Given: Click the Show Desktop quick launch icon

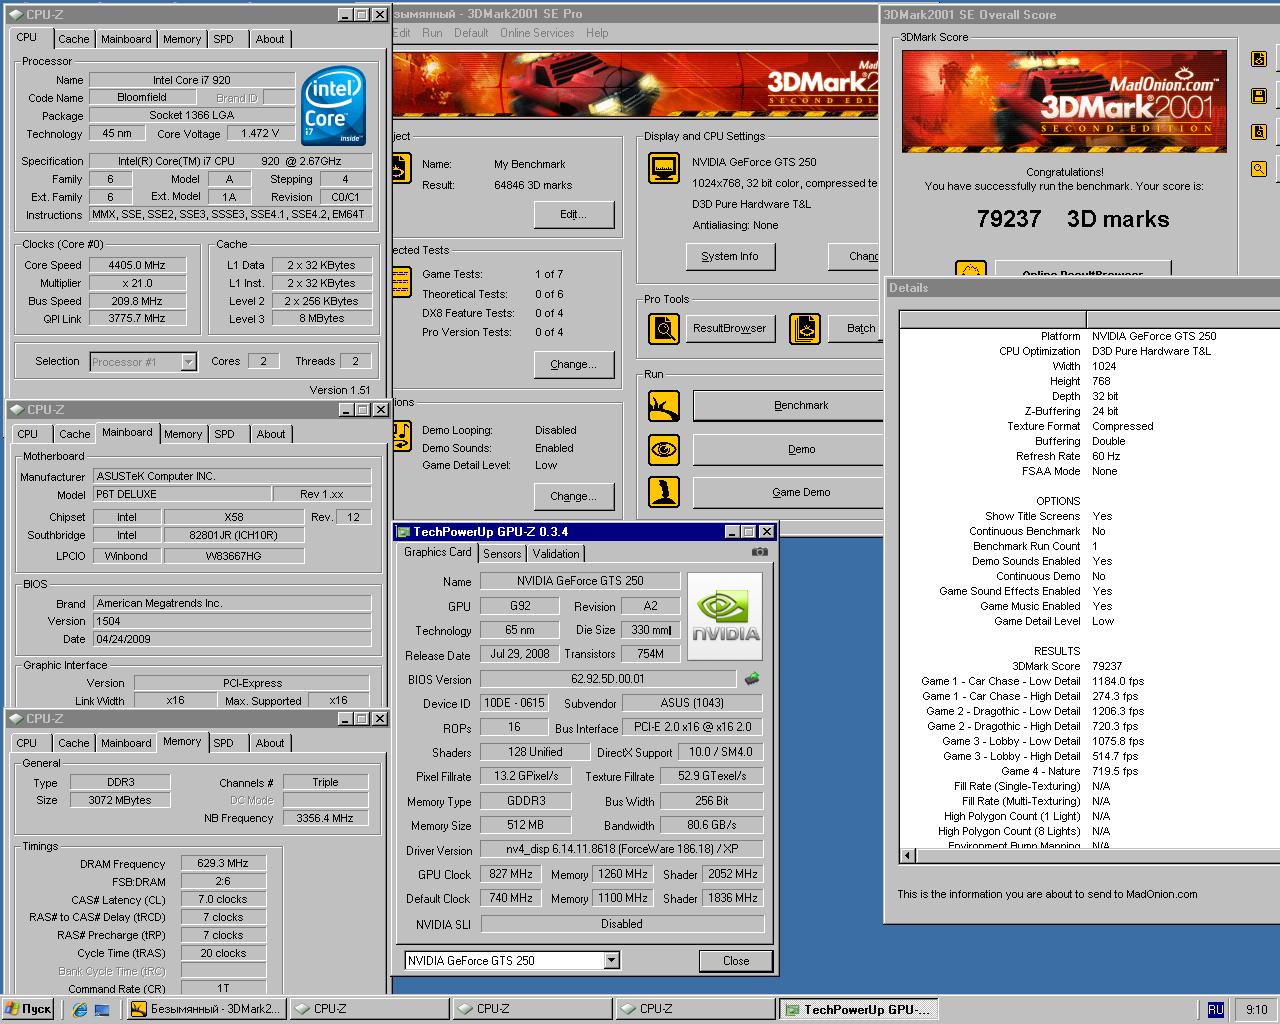Looking at the screenshot, I should [102, 1009].
